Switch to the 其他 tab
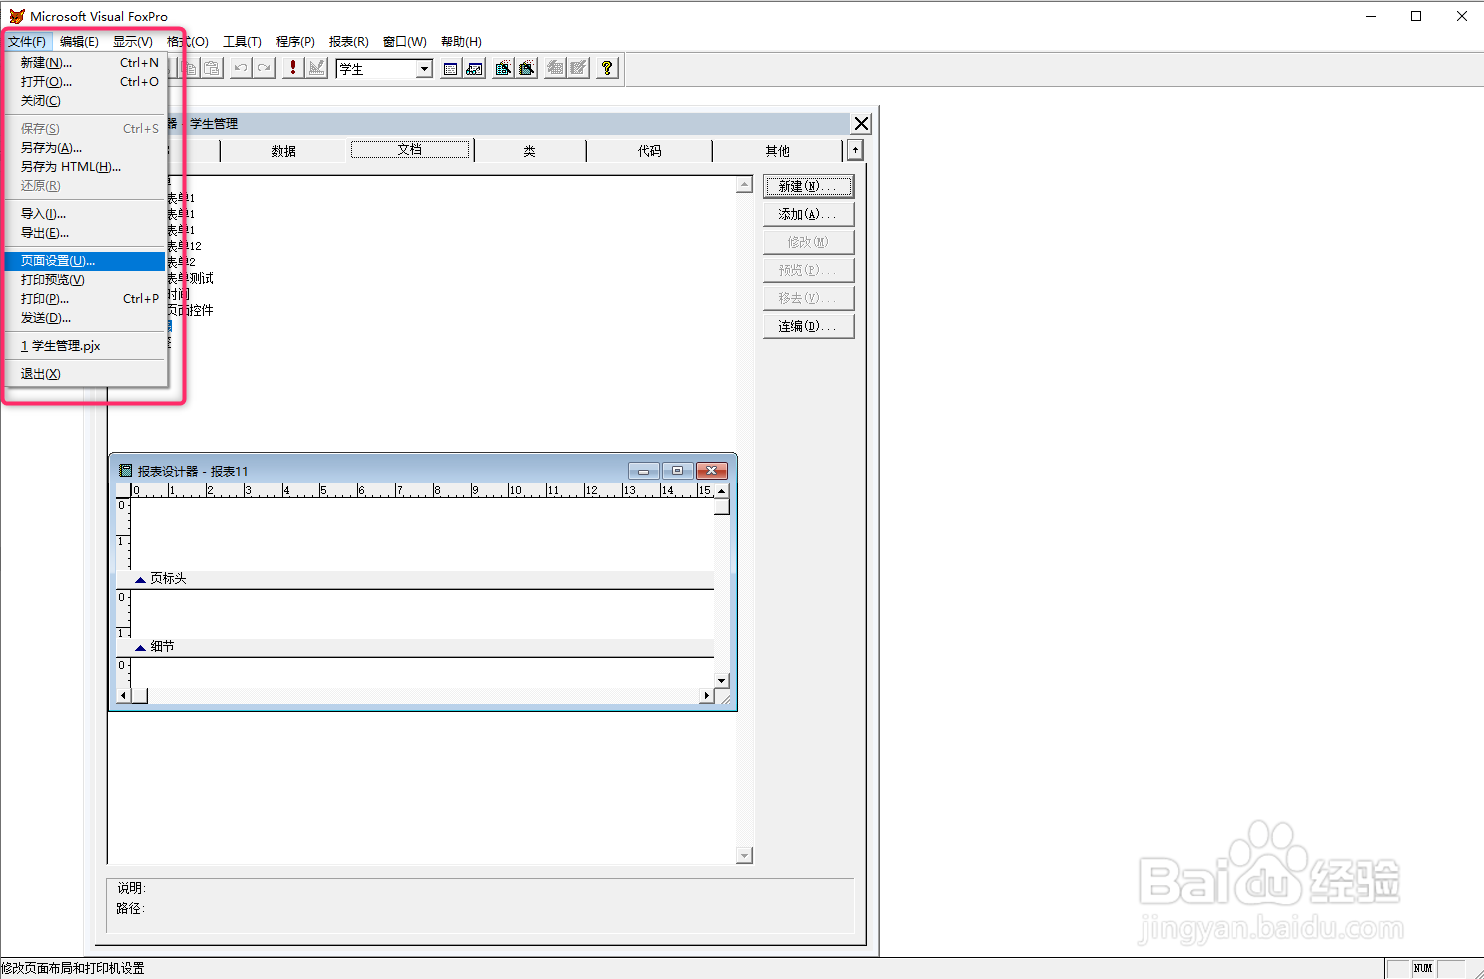 pyautogui.click(x=778, y=151)
